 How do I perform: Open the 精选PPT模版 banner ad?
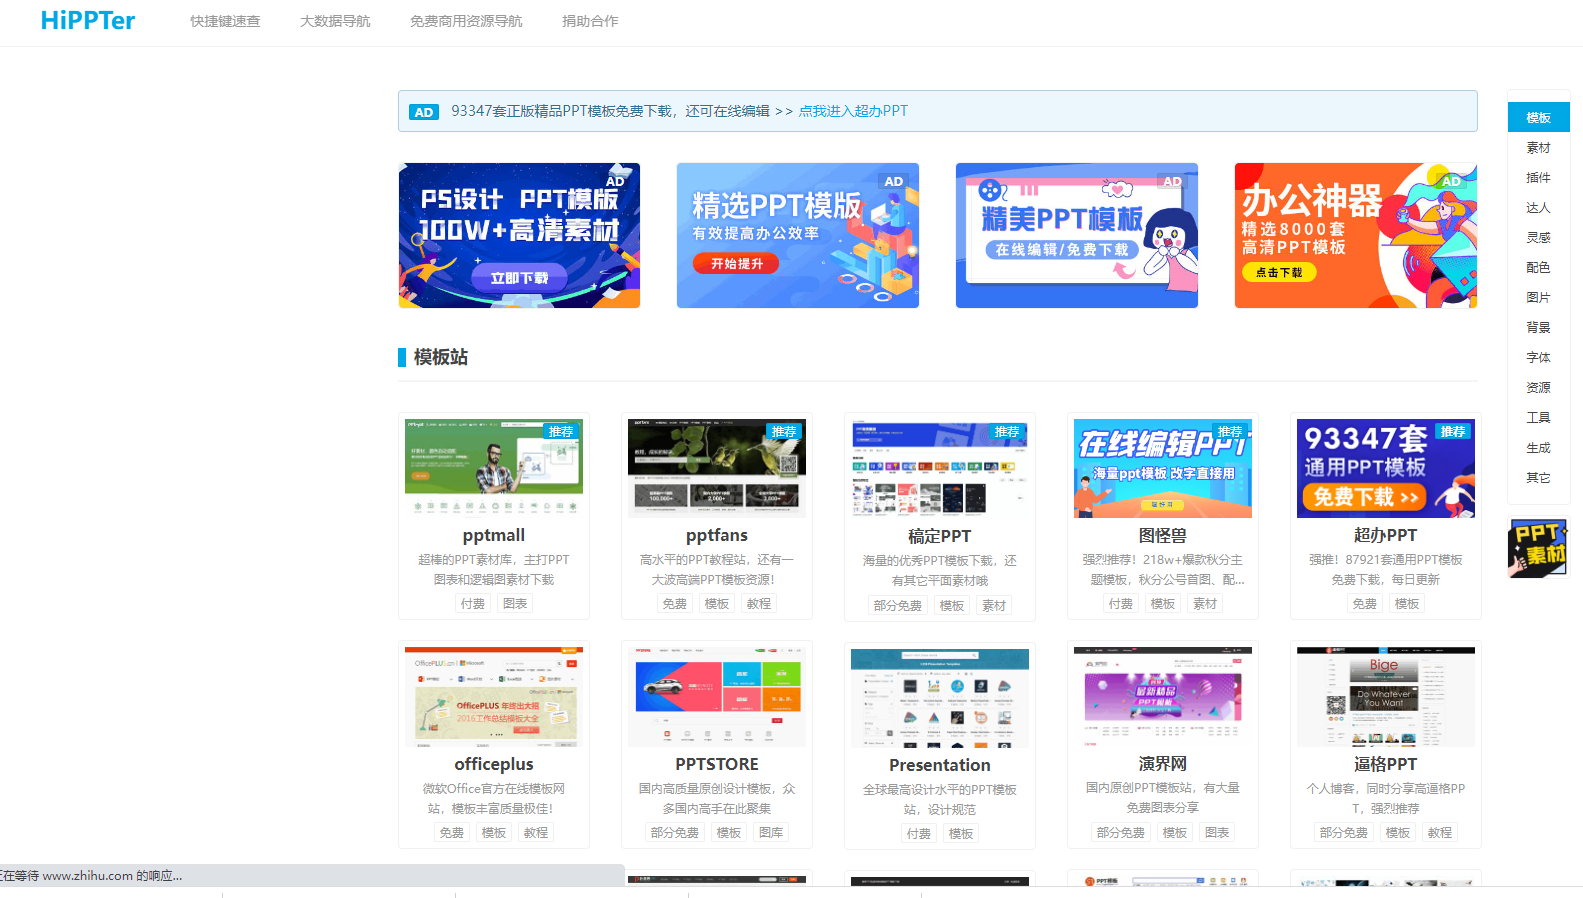(798, 236)
